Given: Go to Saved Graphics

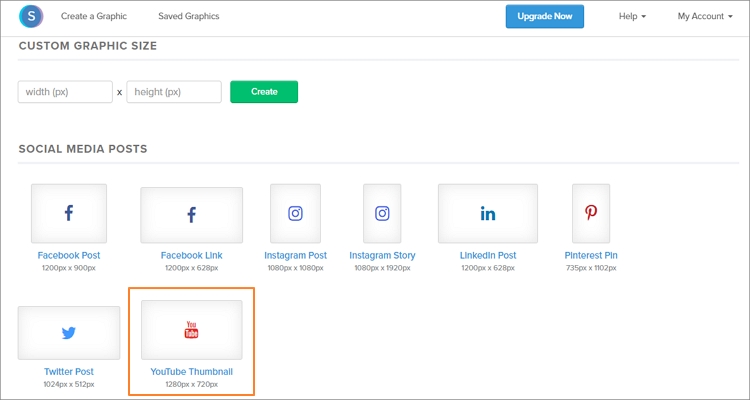Looking at the screenshot, I should (x=188, y=16).
